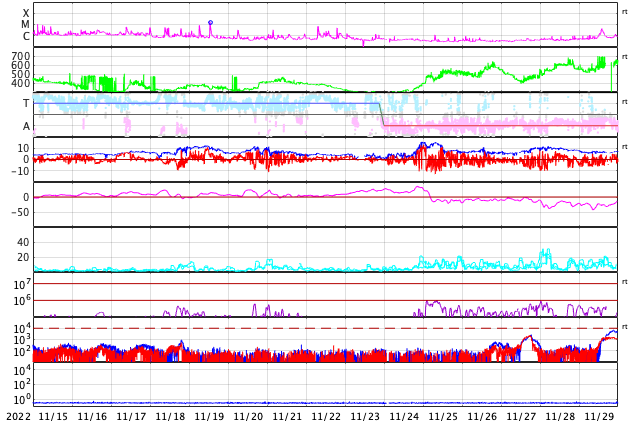The image size is (634, 424).
Task: Click the 'M' flare class axis label
Action: (25, 25)
